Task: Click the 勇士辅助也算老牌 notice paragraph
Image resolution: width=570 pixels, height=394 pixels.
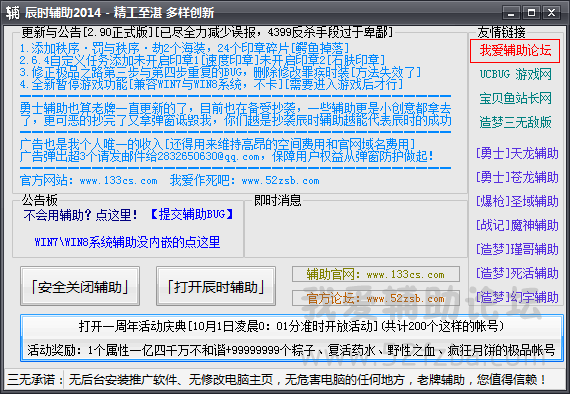Action: 236,114
